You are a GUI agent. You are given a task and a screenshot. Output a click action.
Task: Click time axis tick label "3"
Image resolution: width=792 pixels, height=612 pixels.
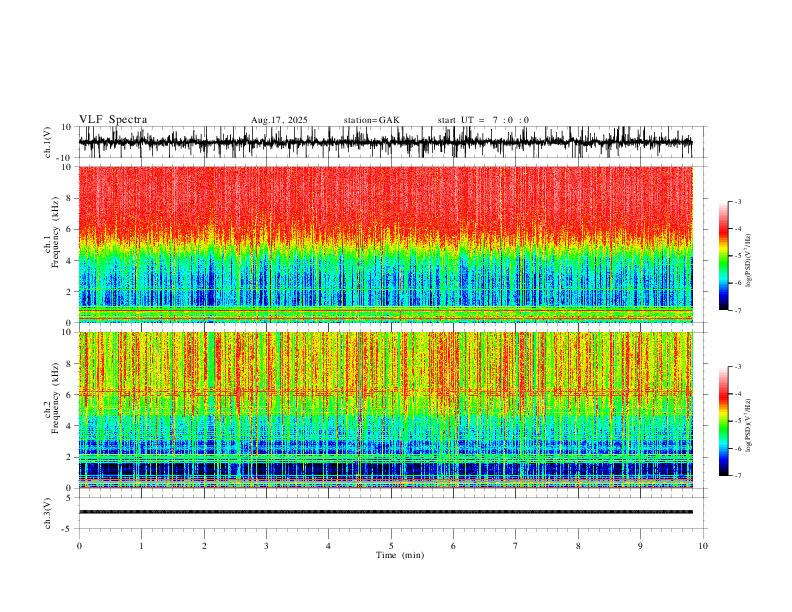(x=266, y=546)
